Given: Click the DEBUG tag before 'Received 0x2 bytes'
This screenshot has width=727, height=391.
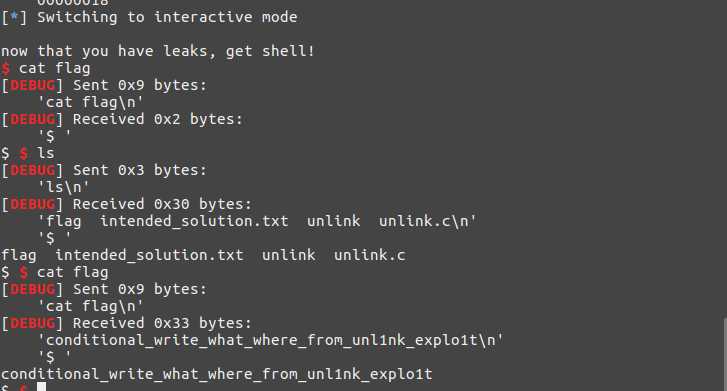Looking at the screenshot, I should [32, 119].
